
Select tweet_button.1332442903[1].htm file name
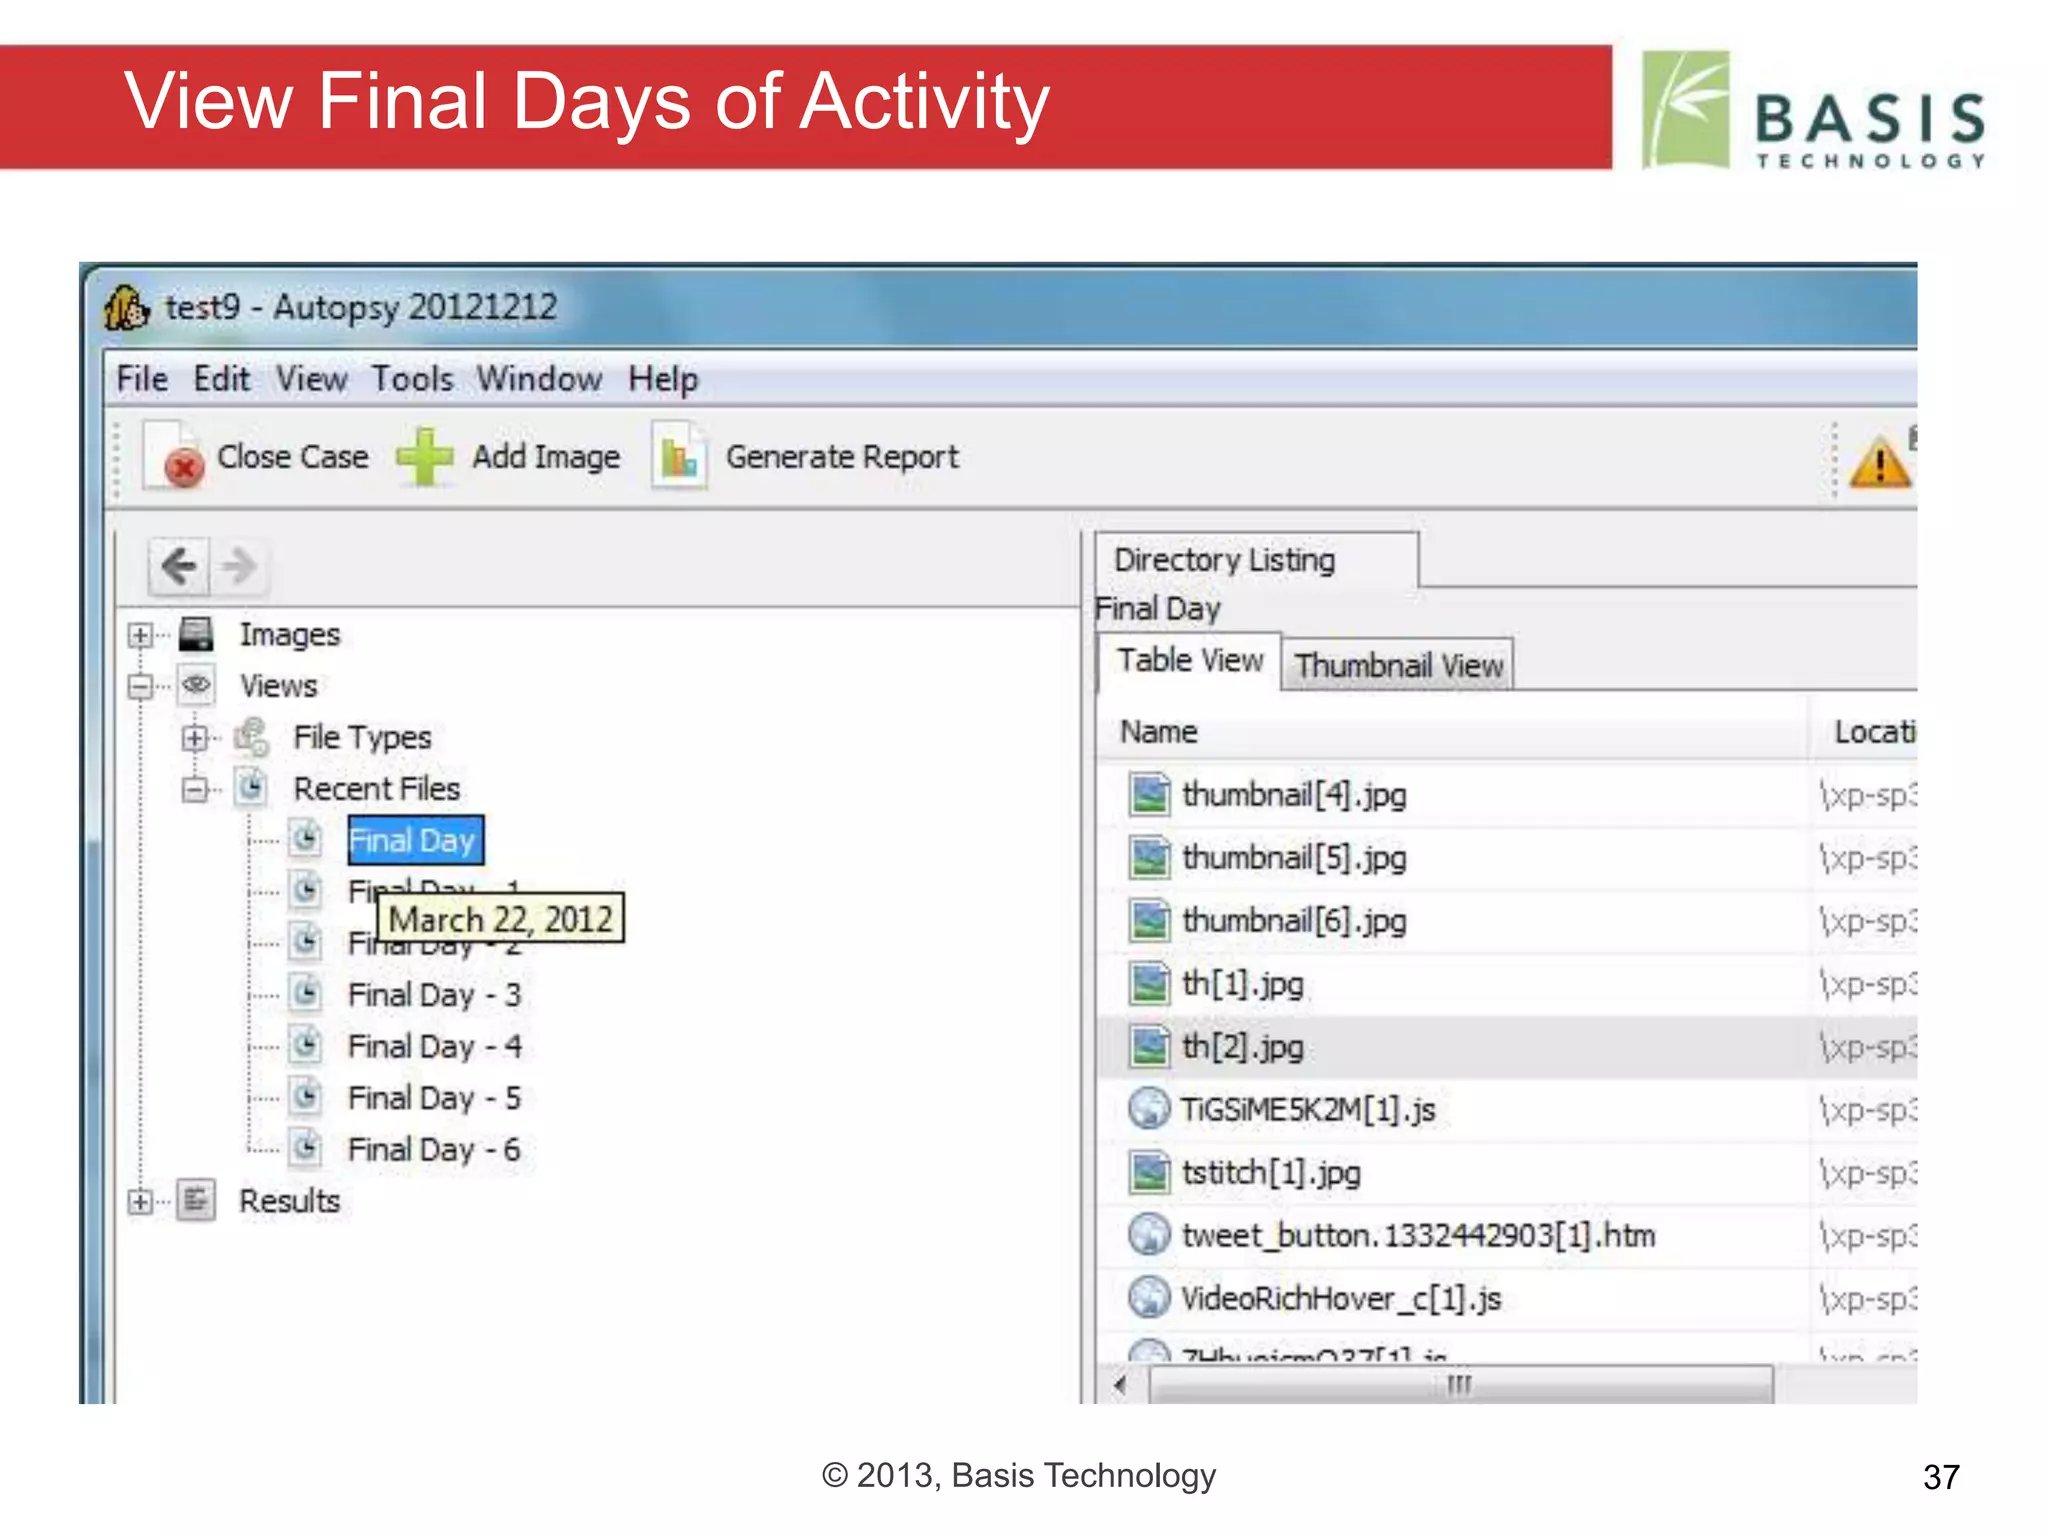1419,1236
